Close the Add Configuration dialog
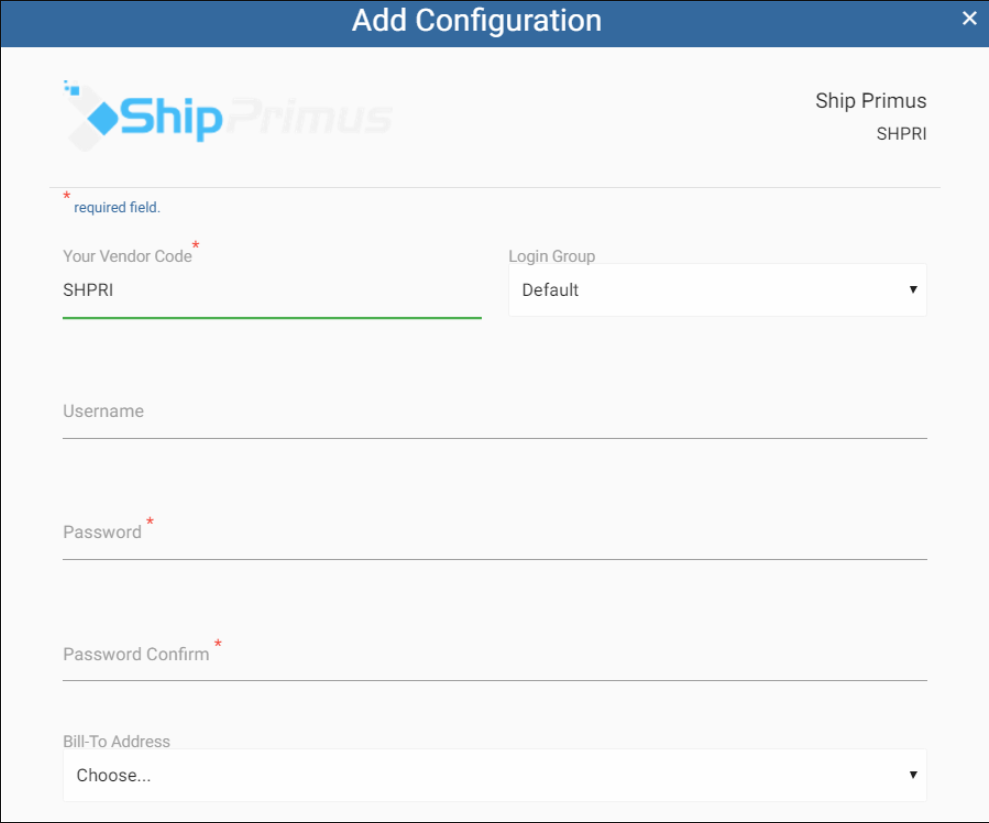 (x=969, y=18)
